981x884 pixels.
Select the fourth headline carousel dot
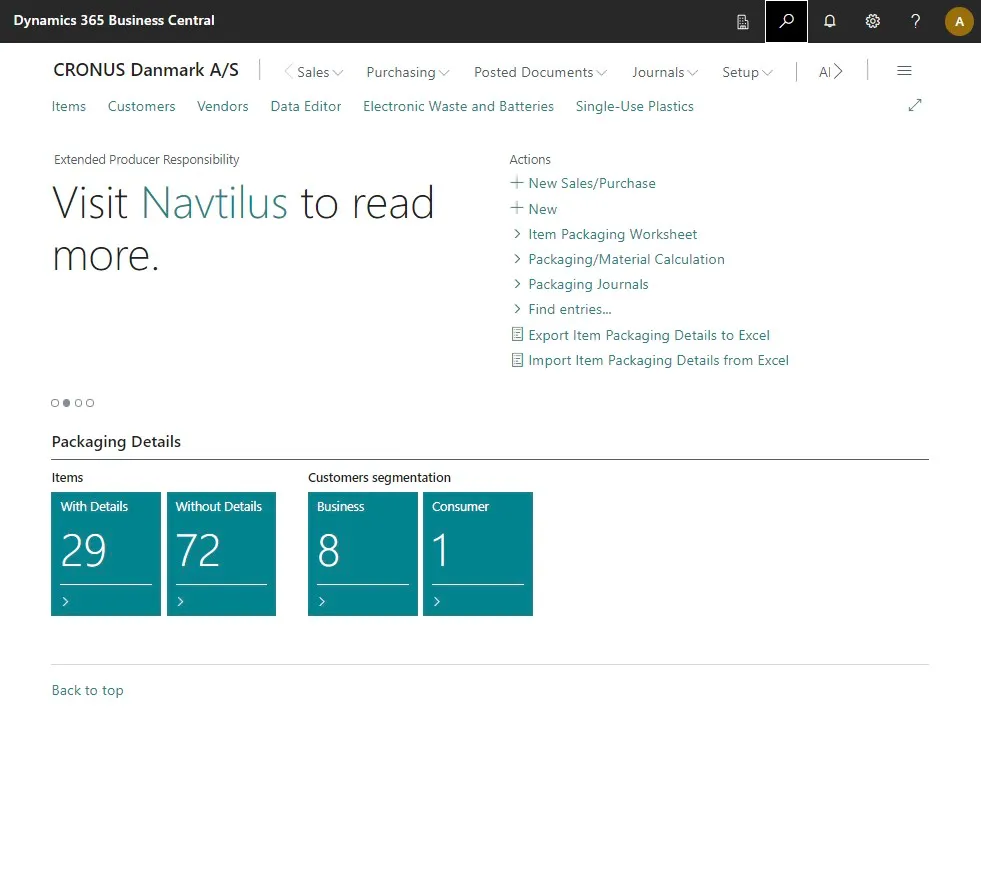(x=90, y=403)
